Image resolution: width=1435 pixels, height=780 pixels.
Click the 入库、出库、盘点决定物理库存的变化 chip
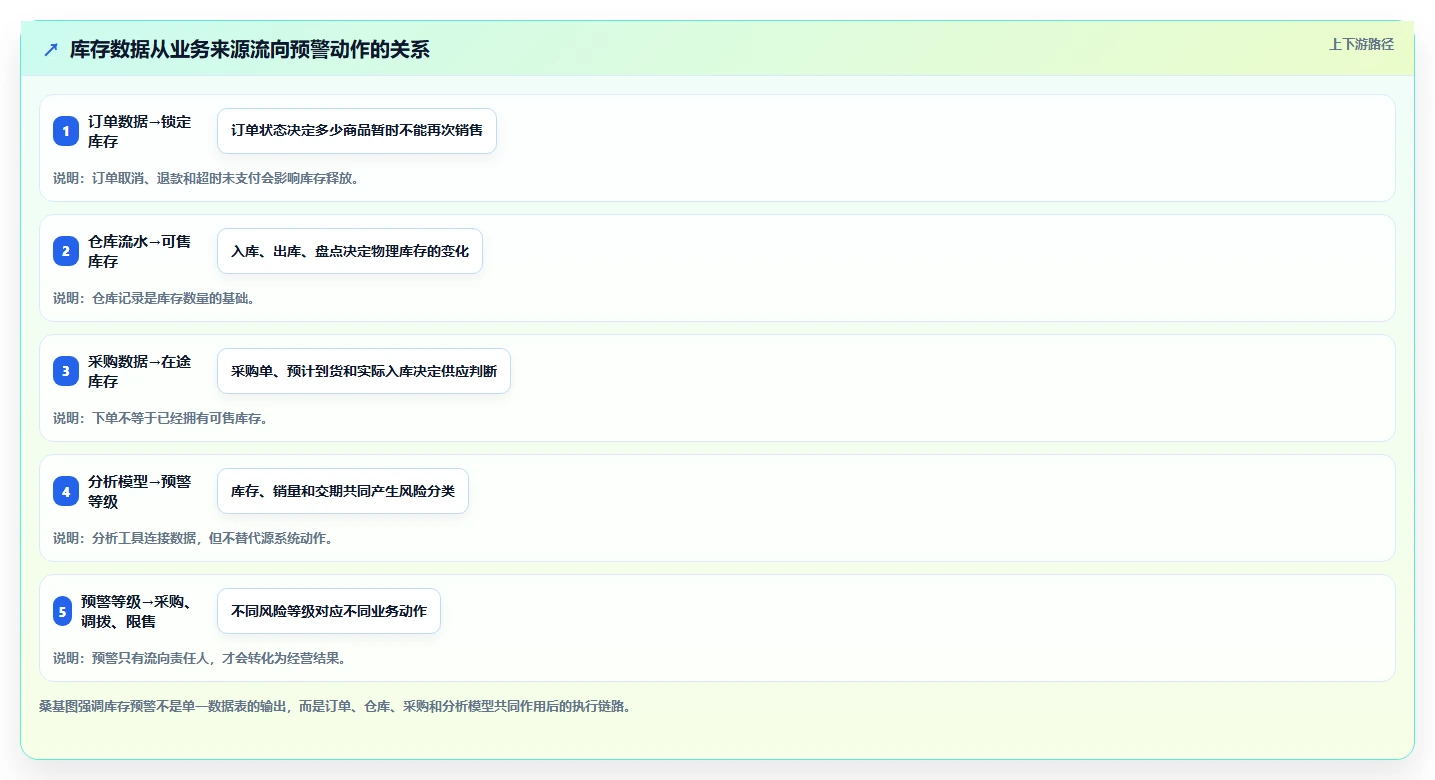(x=350, y=251)
